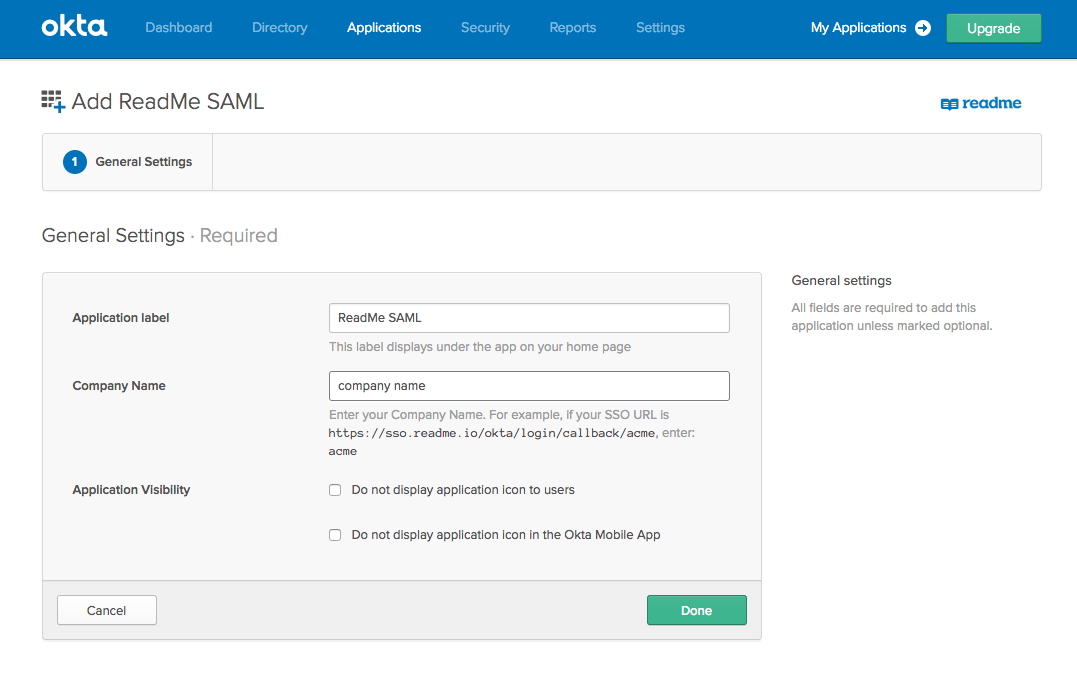This screenshot has width=1077, height=673.
Task: Click the Add application grid icon
Action: pos(53,102)
